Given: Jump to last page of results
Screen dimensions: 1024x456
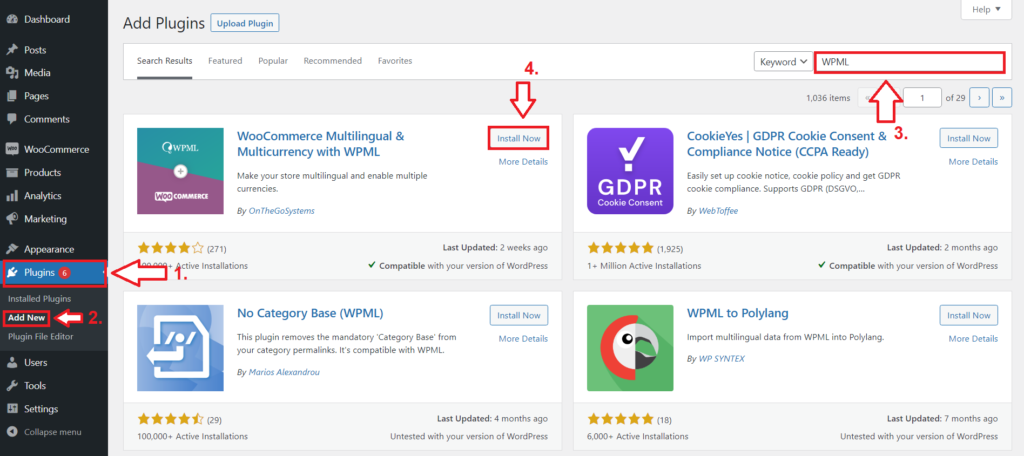Looking at the screenshot, I should (1002, 97).
